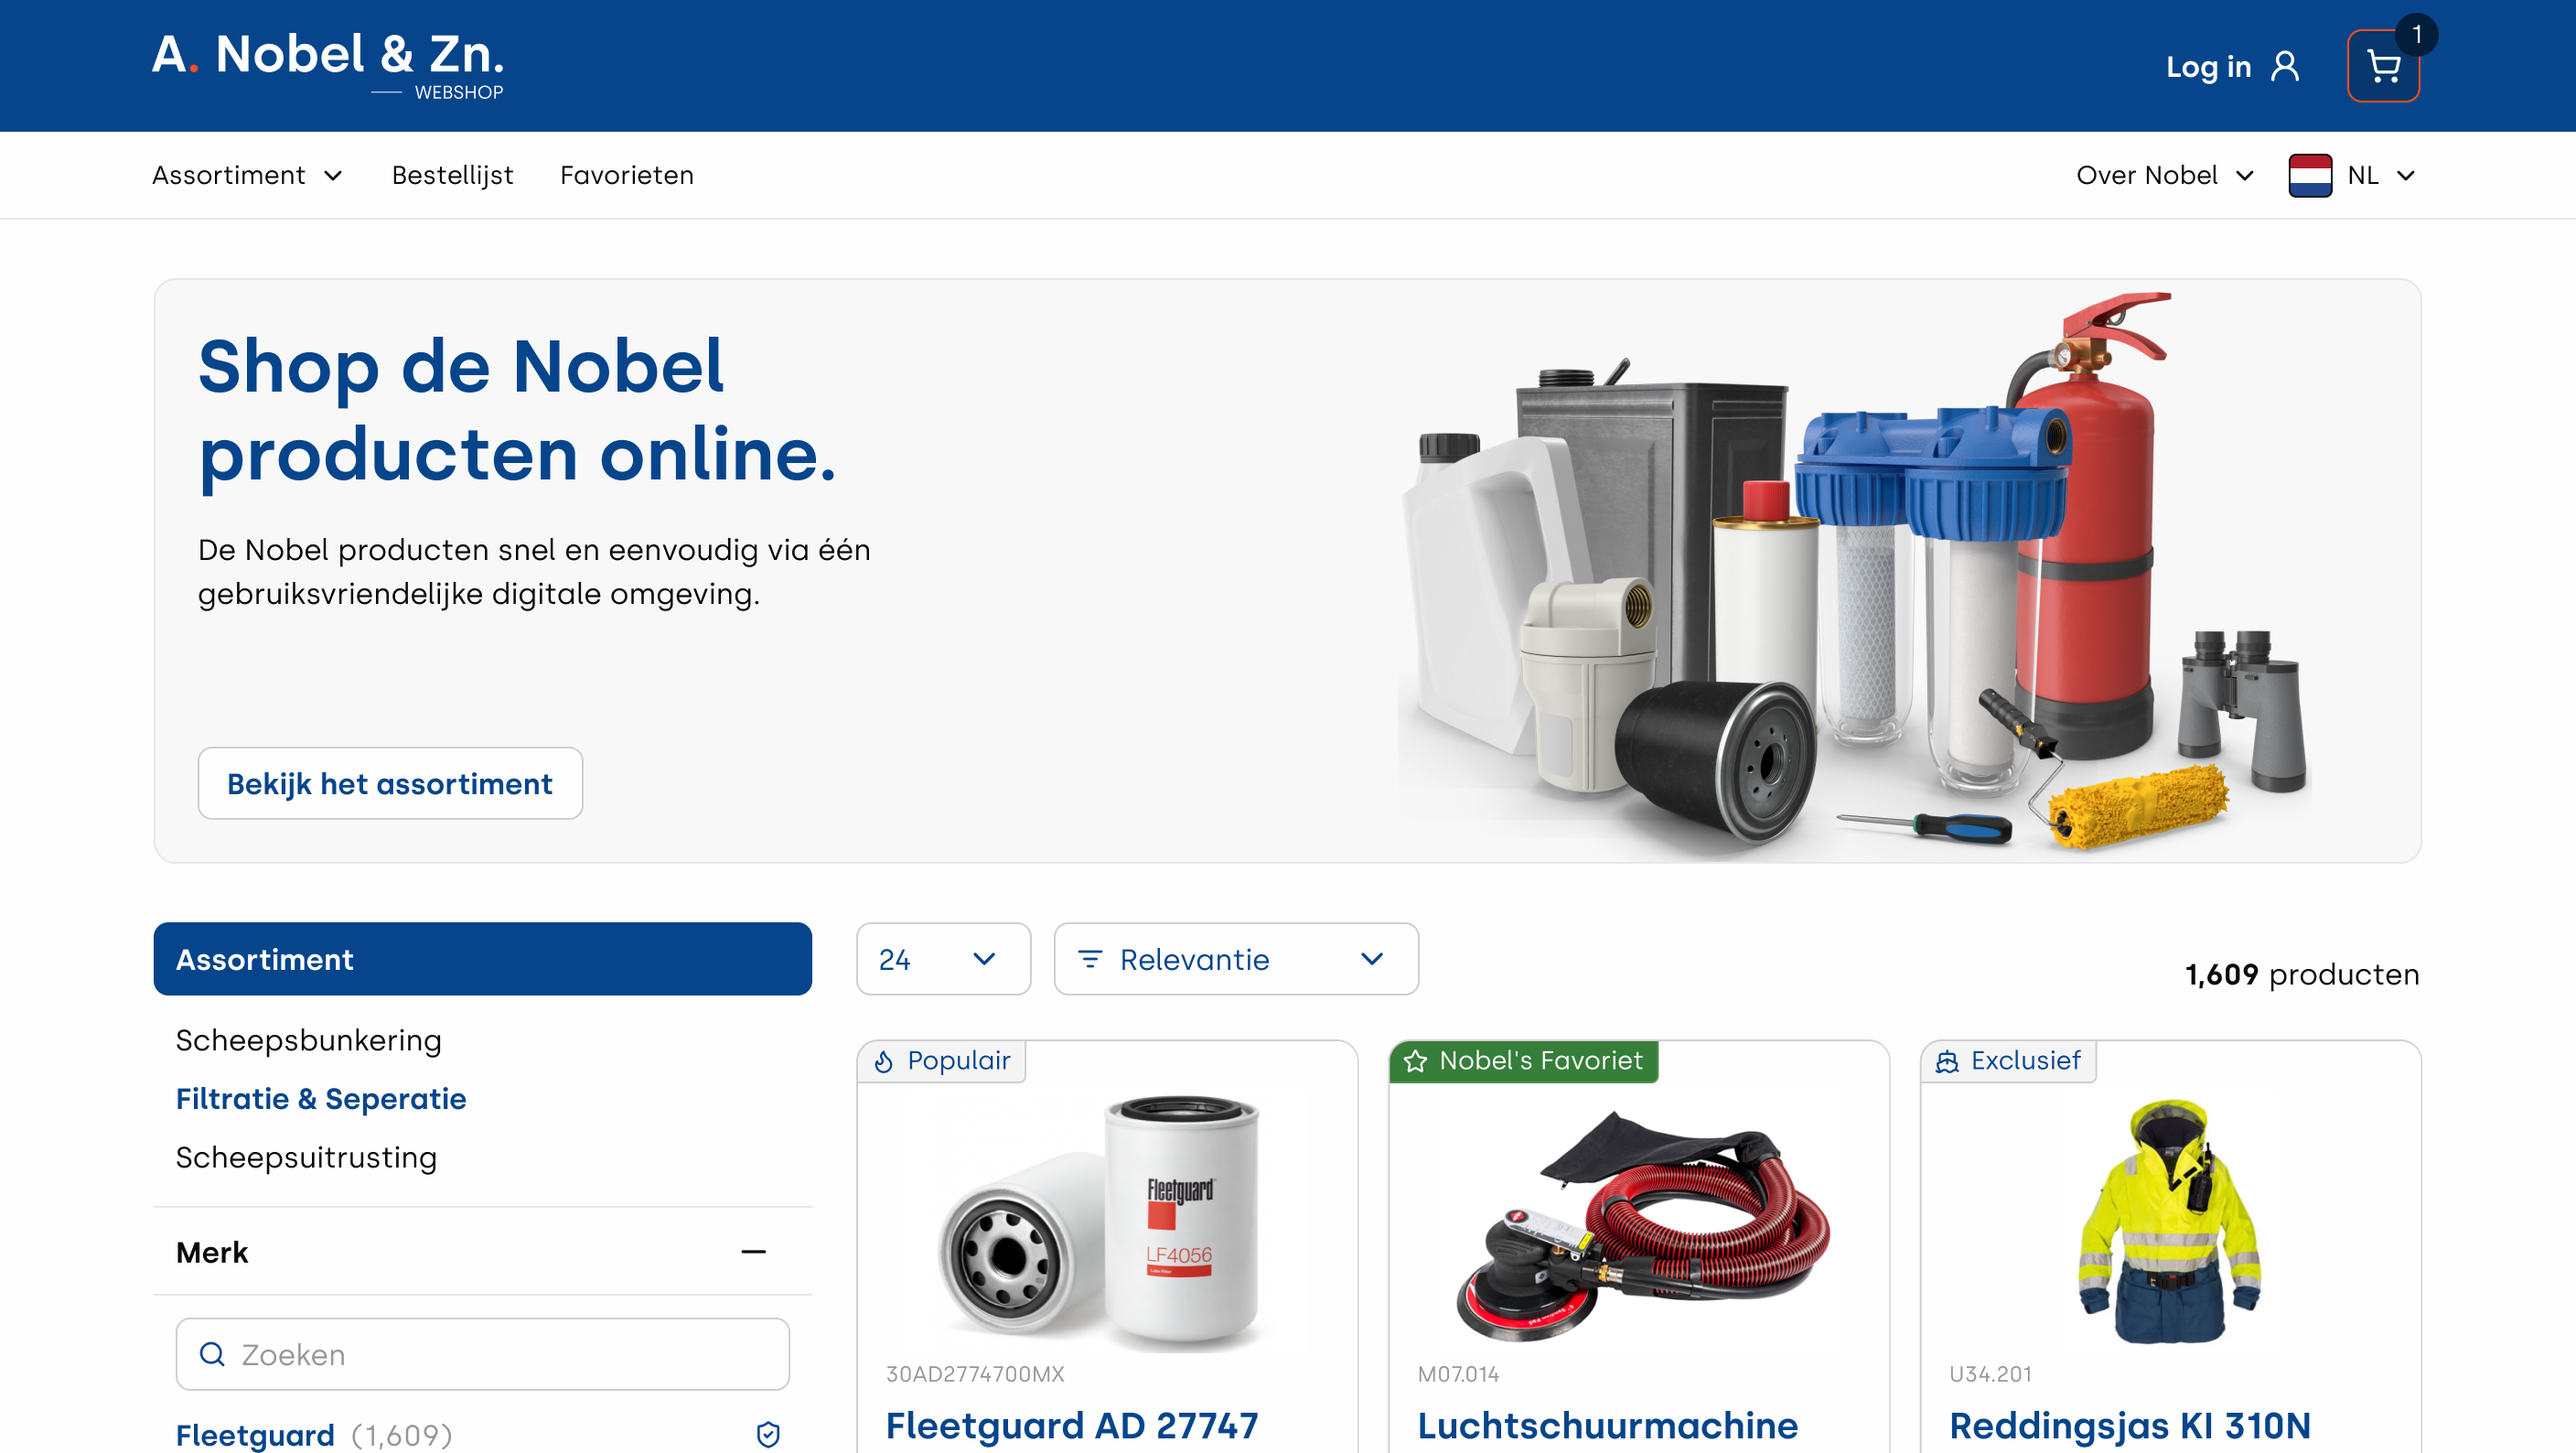Image resolution: width=2576 pixels, height=1453 pixels.
Task: Open the NL language selector
Action: click(2353, 175)
